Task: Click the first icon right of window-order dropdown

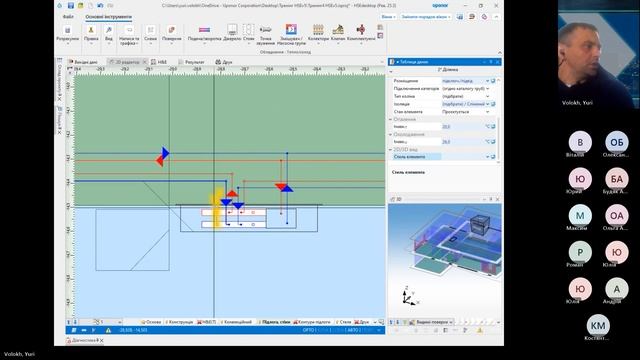Action: click(460, 17)
